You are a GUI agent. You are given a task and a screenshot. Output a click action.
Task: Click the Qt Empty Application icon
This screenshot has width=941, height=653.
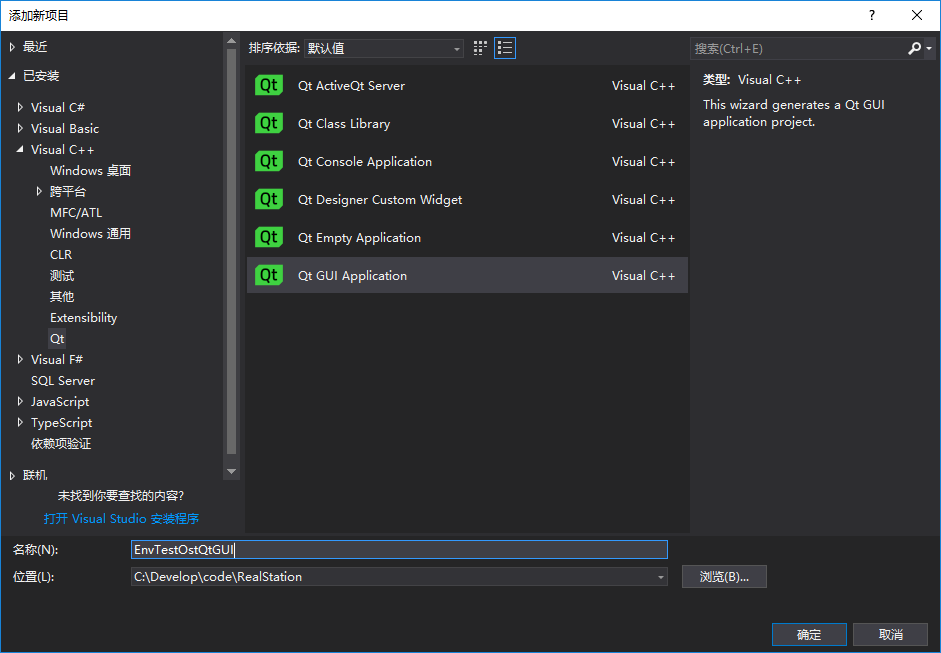pos(268,237)
